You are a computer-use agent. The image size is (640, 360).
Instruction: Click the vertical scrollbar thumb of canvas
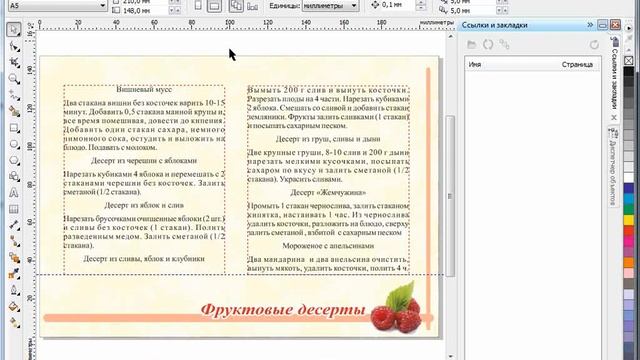tap(450, 196)
